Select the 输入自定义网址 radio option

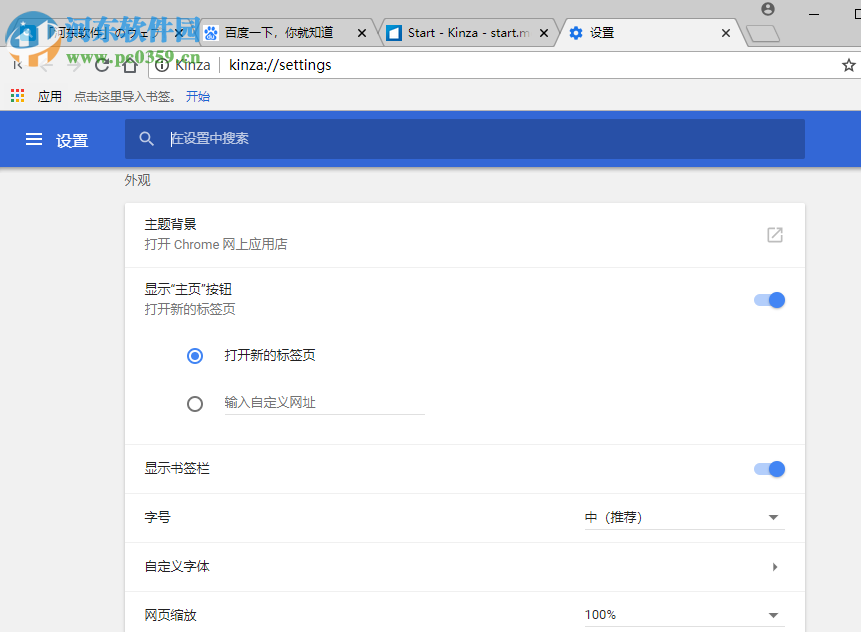click(195, 403)
